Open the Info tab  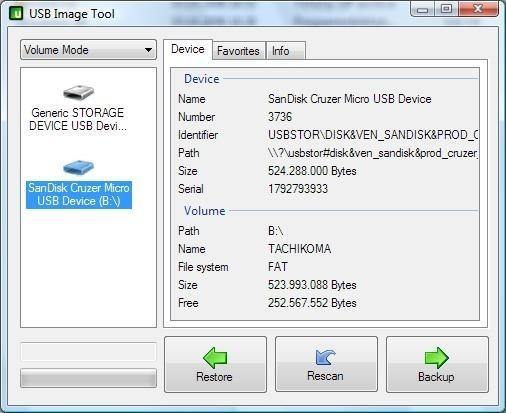tap(281, 51)
